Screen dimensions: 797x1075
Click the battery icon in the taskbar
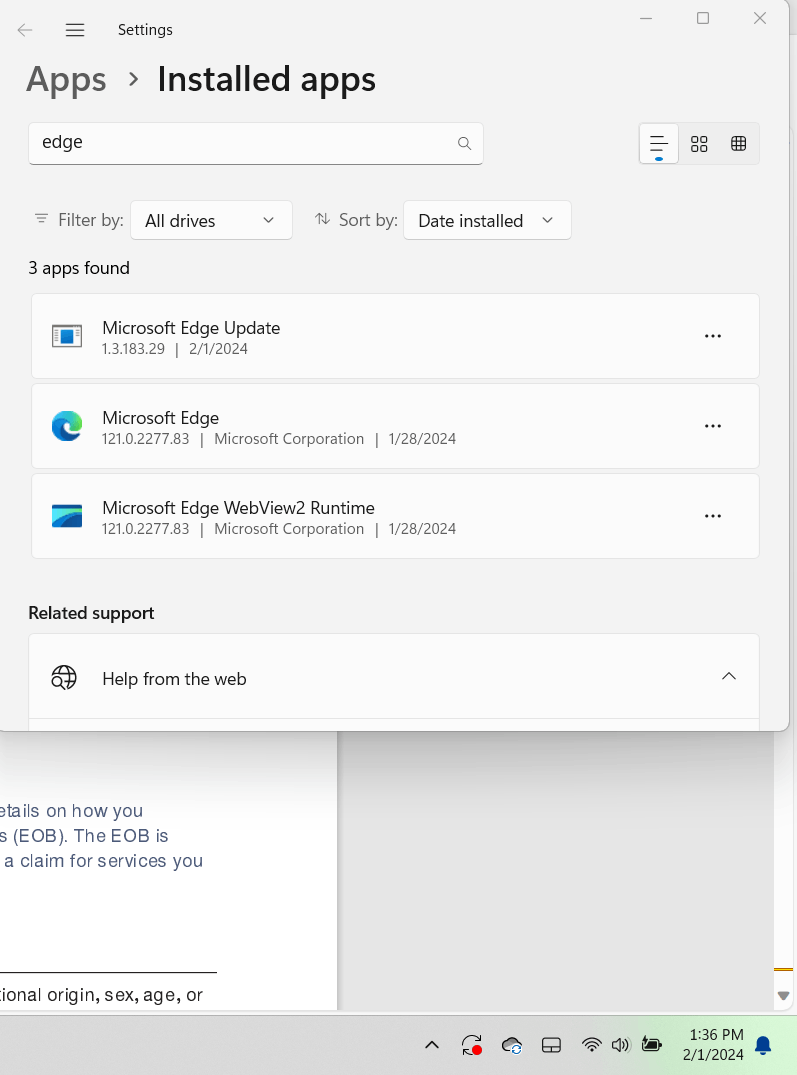(652, 1045)
